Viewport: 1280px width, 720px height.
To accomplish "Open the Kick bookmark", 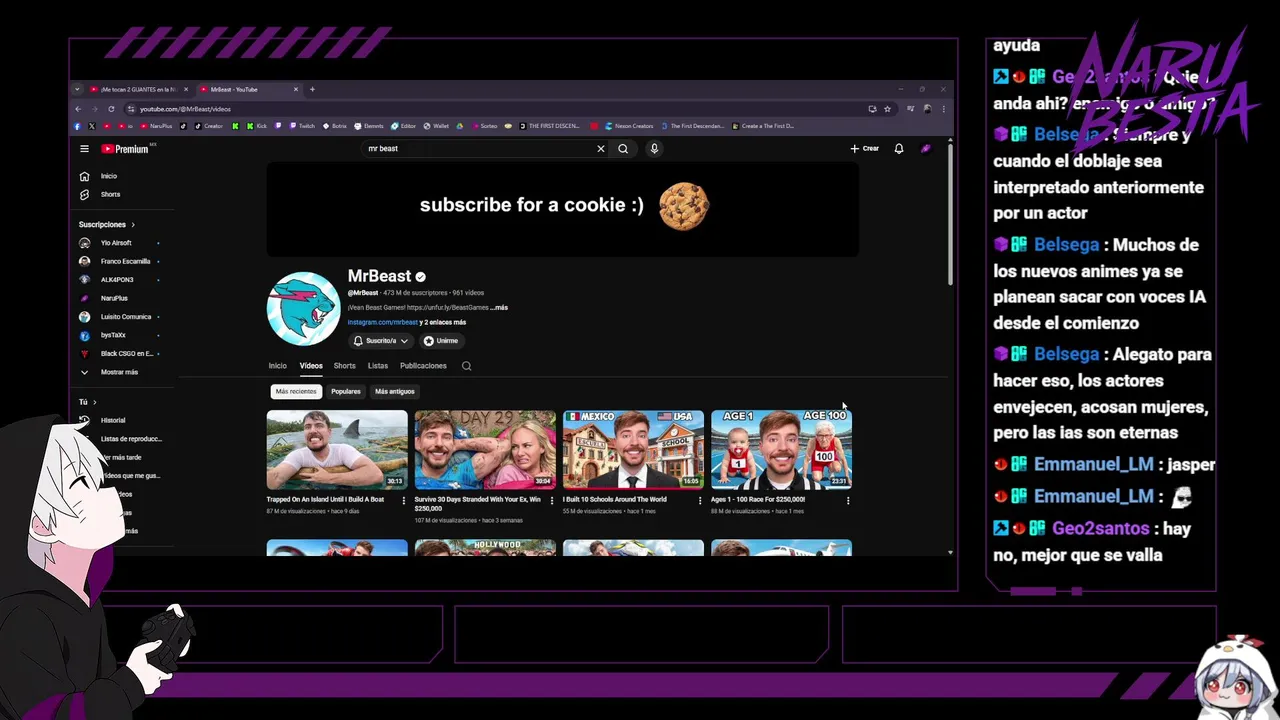I will click(x=257, y=126).
